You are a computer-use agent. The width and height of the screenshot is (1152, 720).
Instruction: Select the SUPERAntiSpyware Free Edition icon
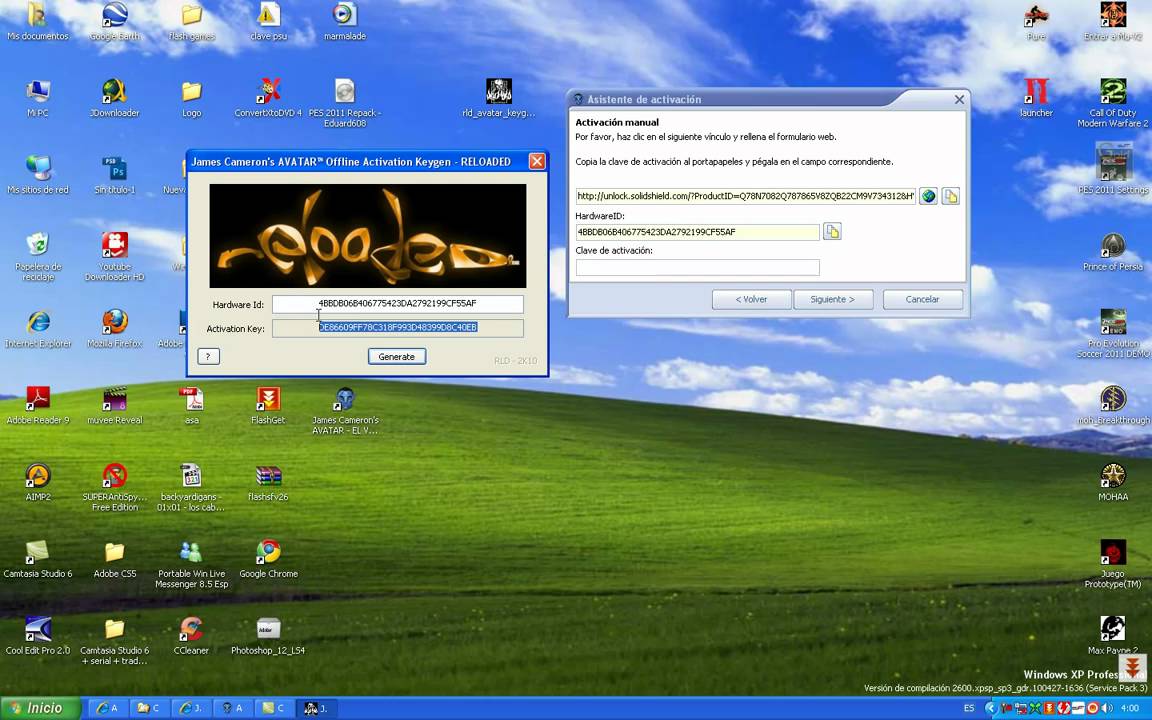point(115,487)
